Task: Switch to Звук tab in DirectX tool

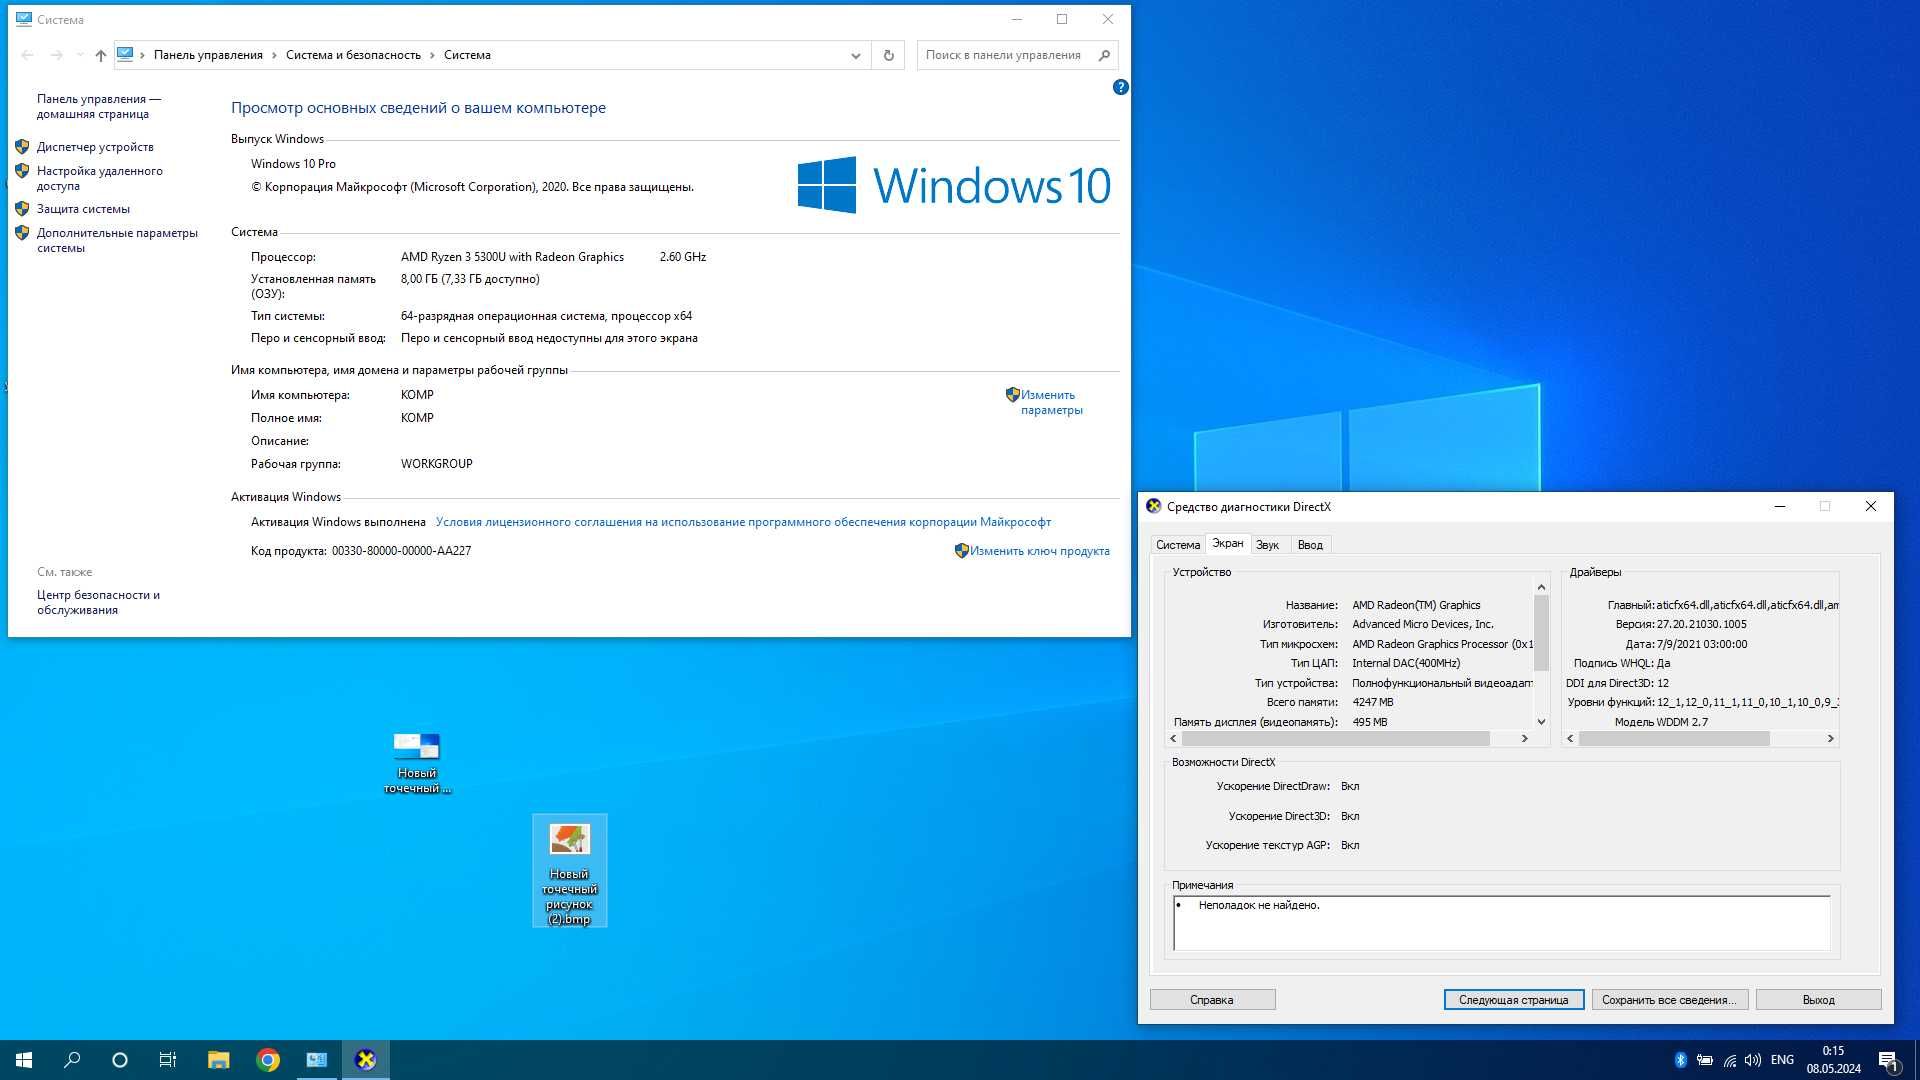Action: pyautogui.click(x=1267, y=545)
